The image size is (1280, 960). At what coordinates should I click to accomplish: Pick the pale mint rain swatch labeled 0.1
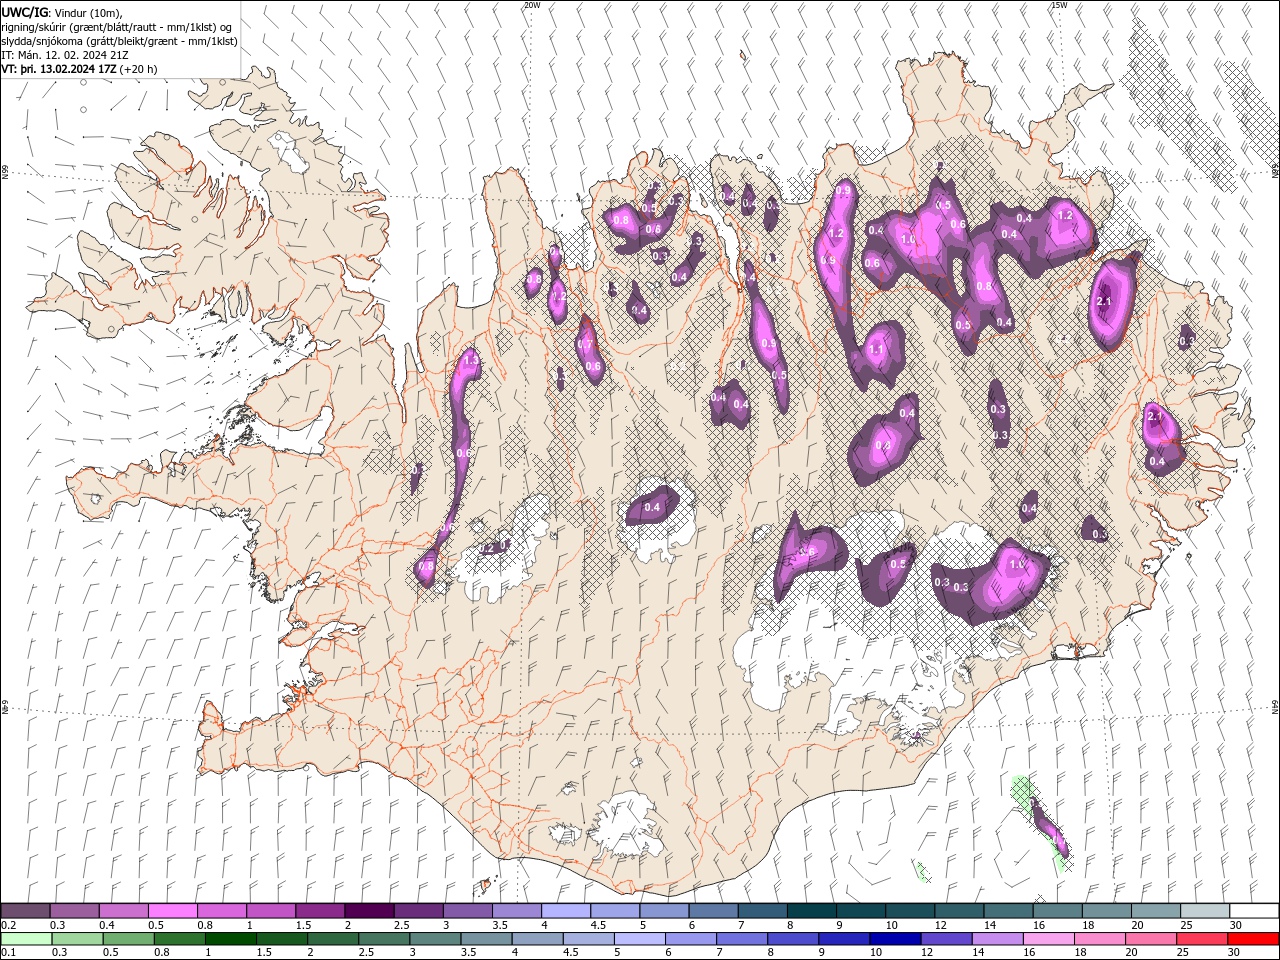[25, 939]
